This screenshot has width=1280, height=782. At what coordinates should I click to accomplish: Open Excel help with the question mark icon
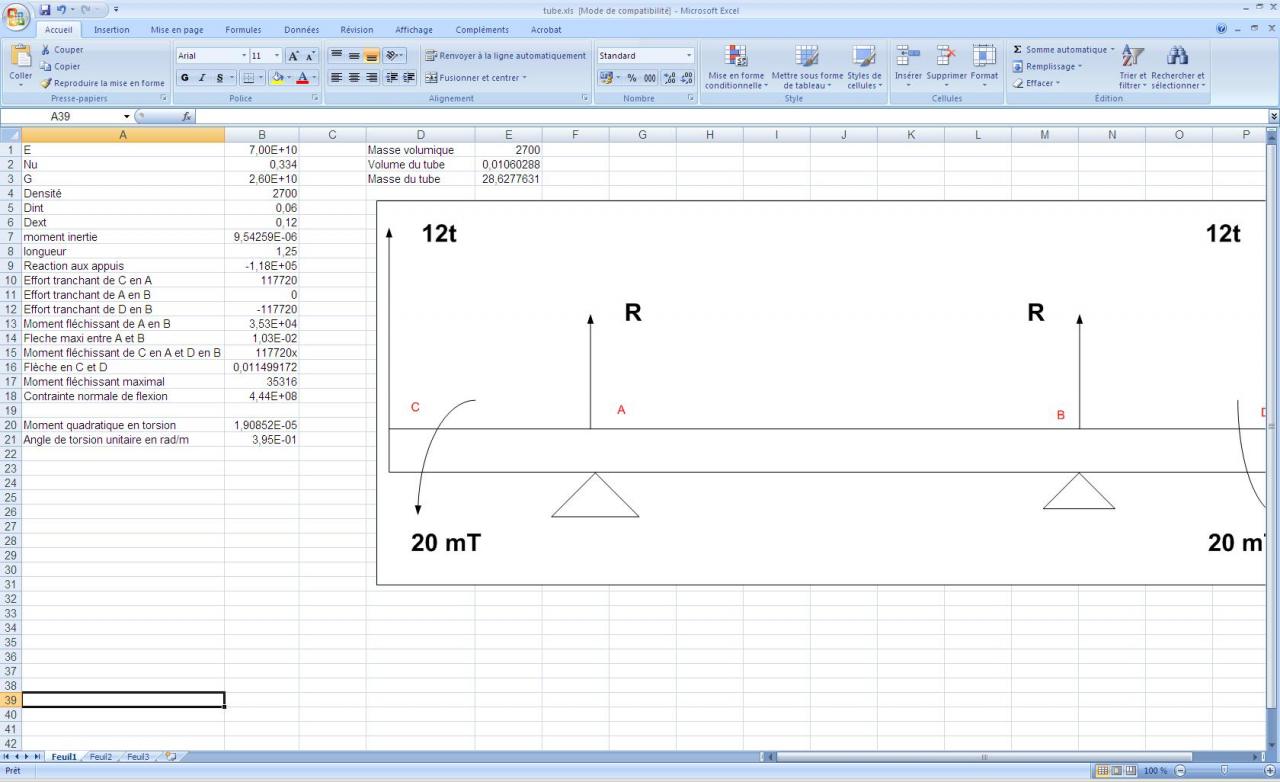click(x=1222, y=30)
